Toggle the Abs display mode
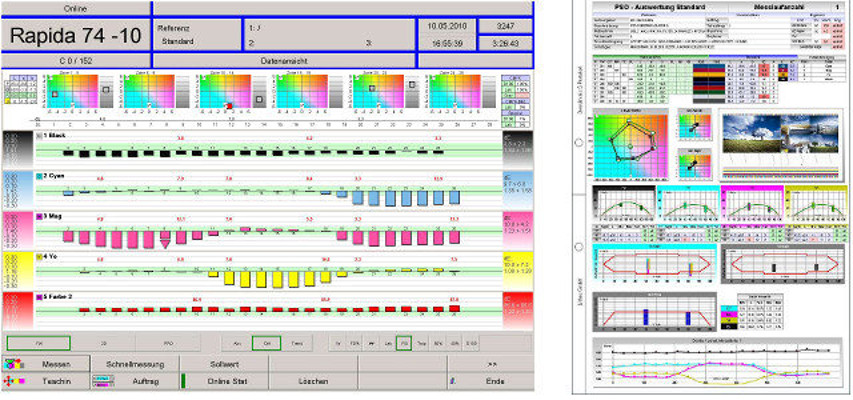This screenshot has height=400, width=853. [236, 343]
